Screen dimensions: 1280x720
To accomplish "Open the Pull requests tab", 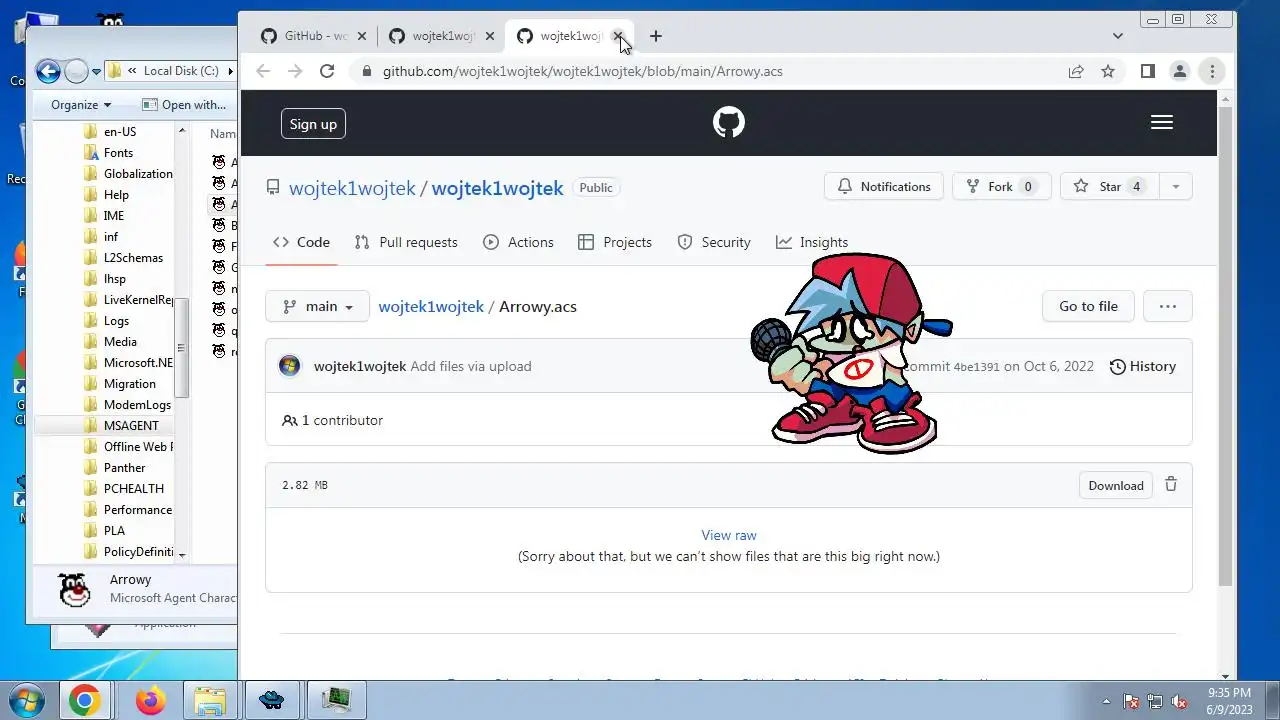I will tap(406, 242).
